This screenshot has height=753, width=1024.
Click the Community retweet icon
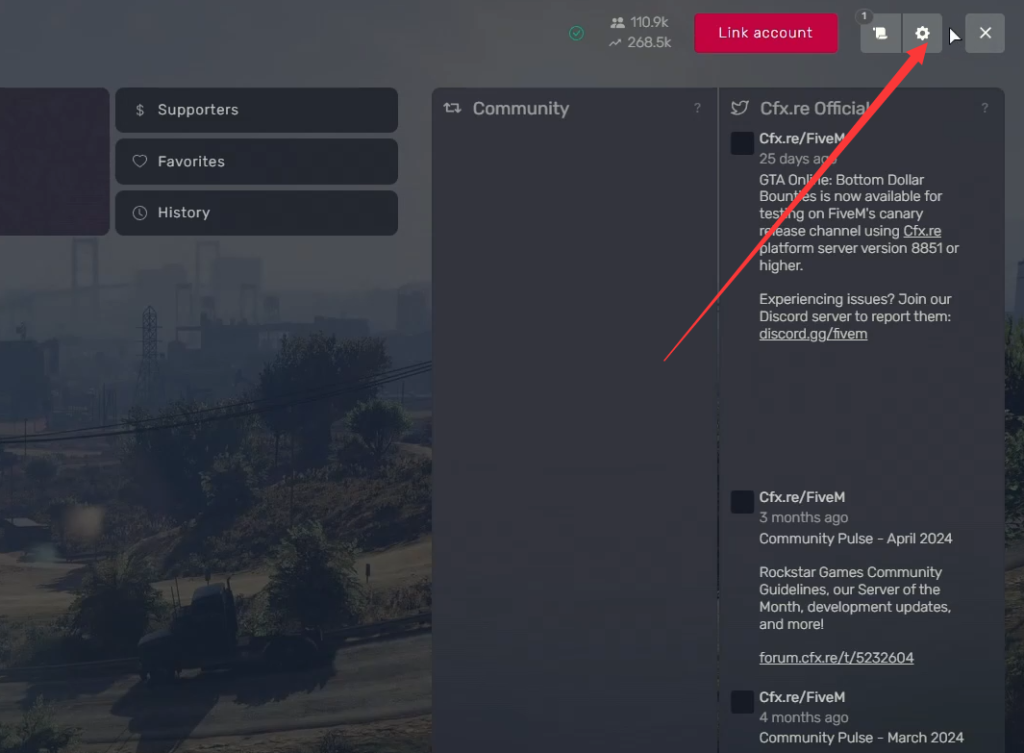452,108
